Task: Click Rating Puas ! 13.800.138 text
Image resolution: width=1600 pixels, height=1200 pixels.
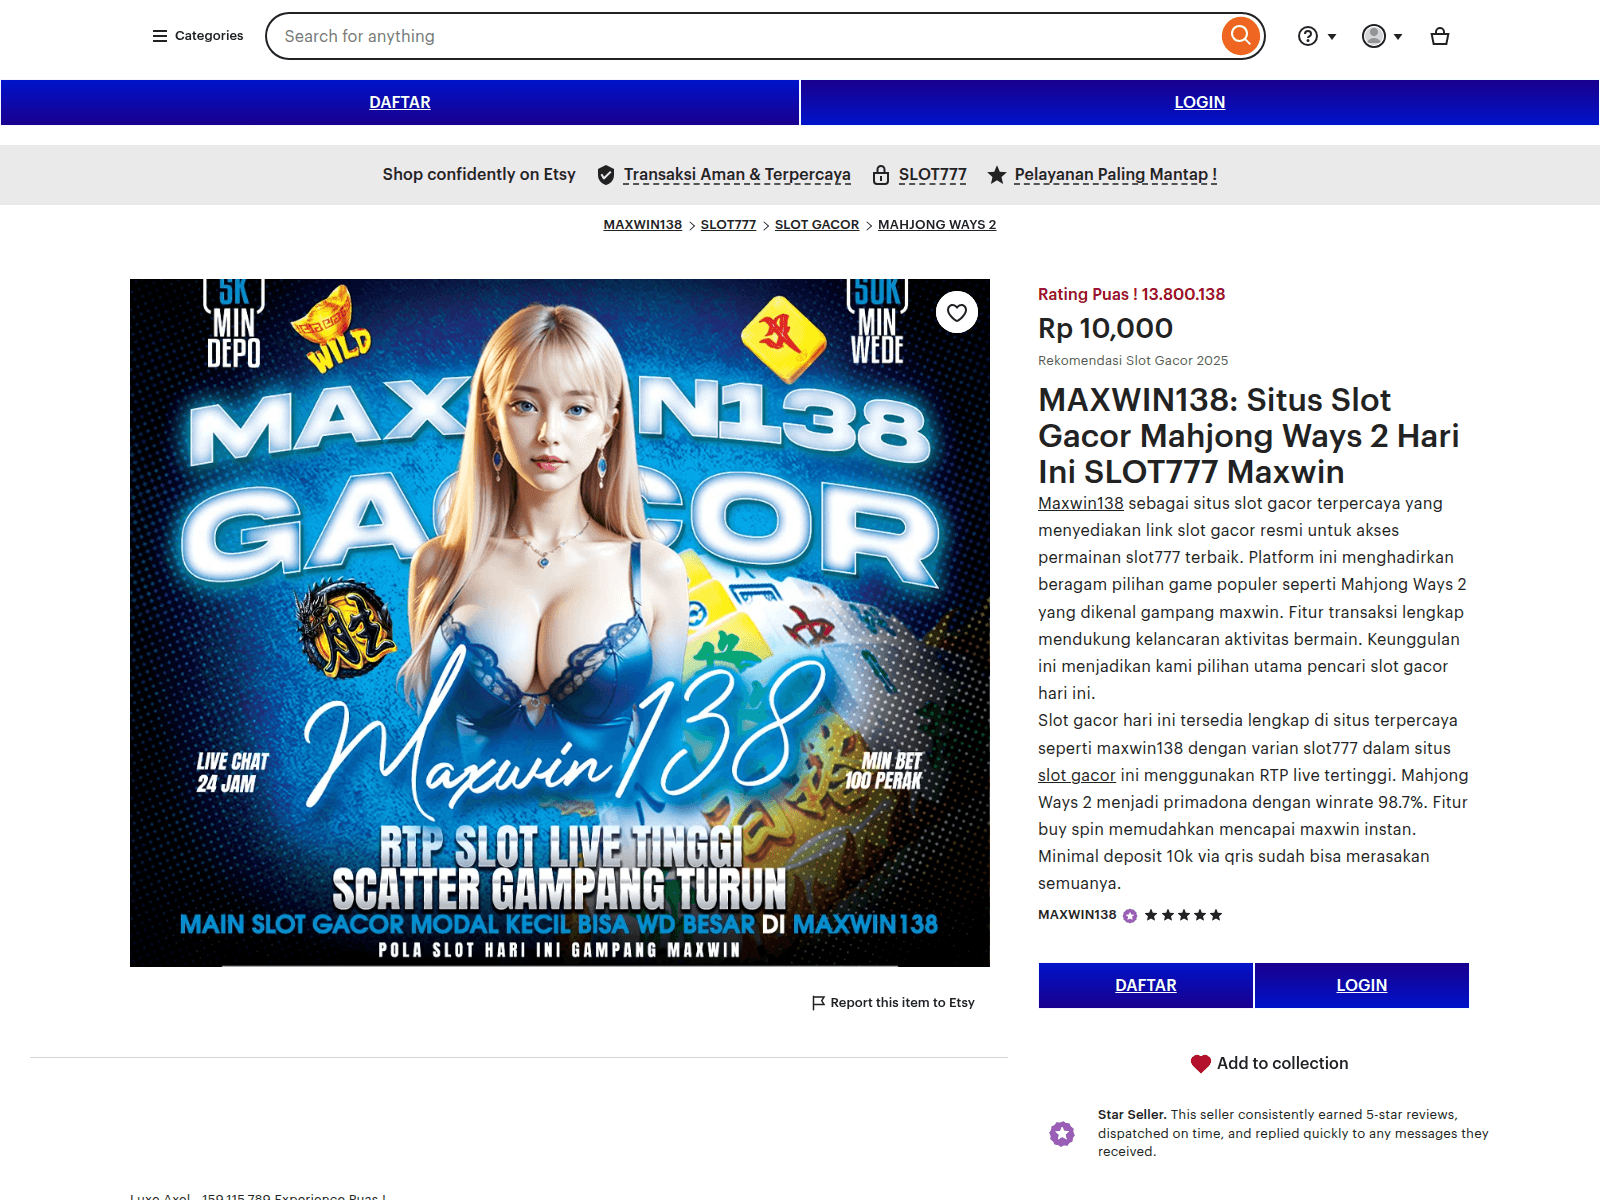Action: (x=1131, y=294)
